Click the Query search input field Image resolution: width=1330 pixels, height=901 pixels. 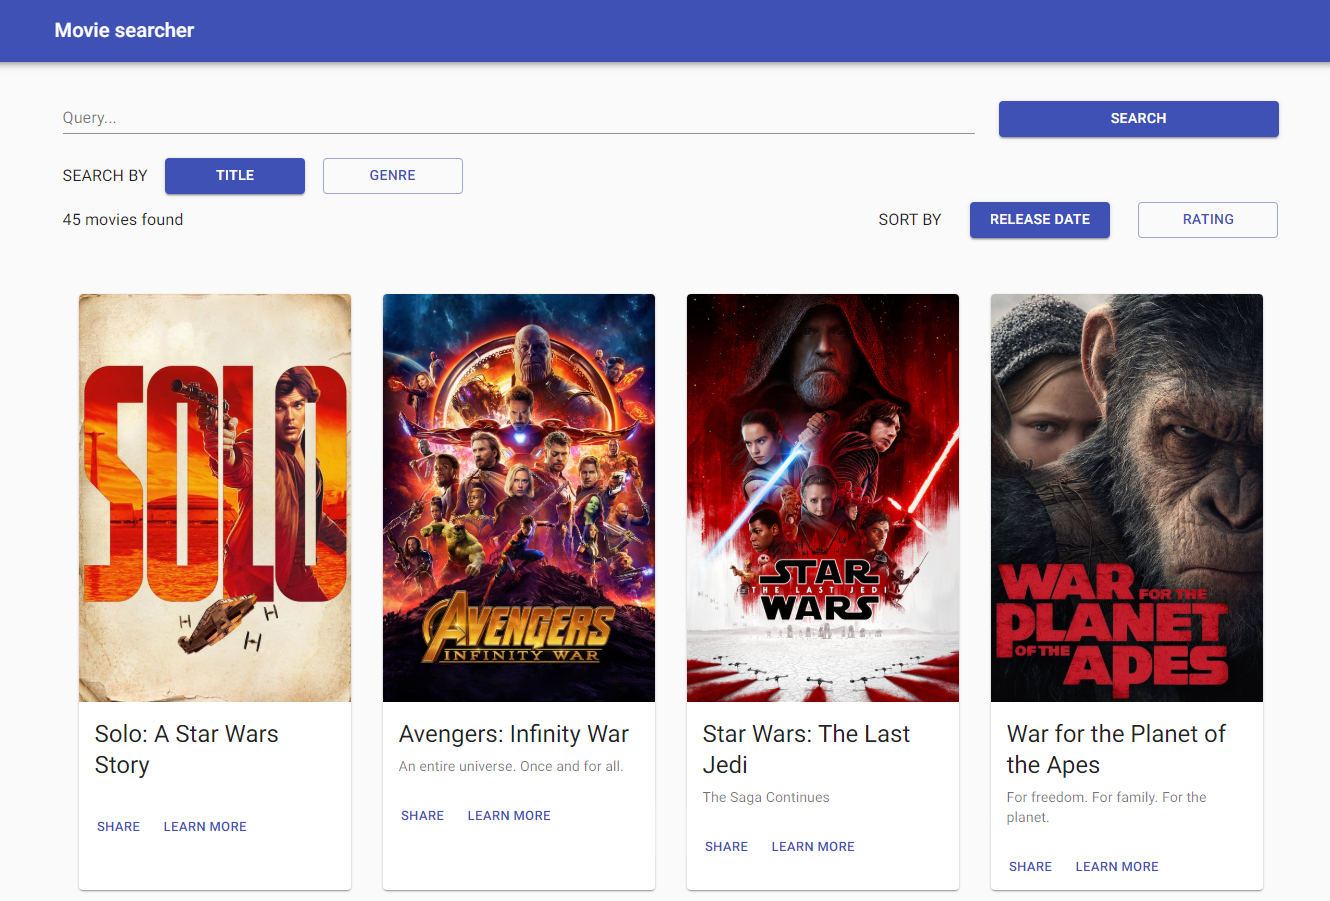pyautogui.click(x=518, y=118)
